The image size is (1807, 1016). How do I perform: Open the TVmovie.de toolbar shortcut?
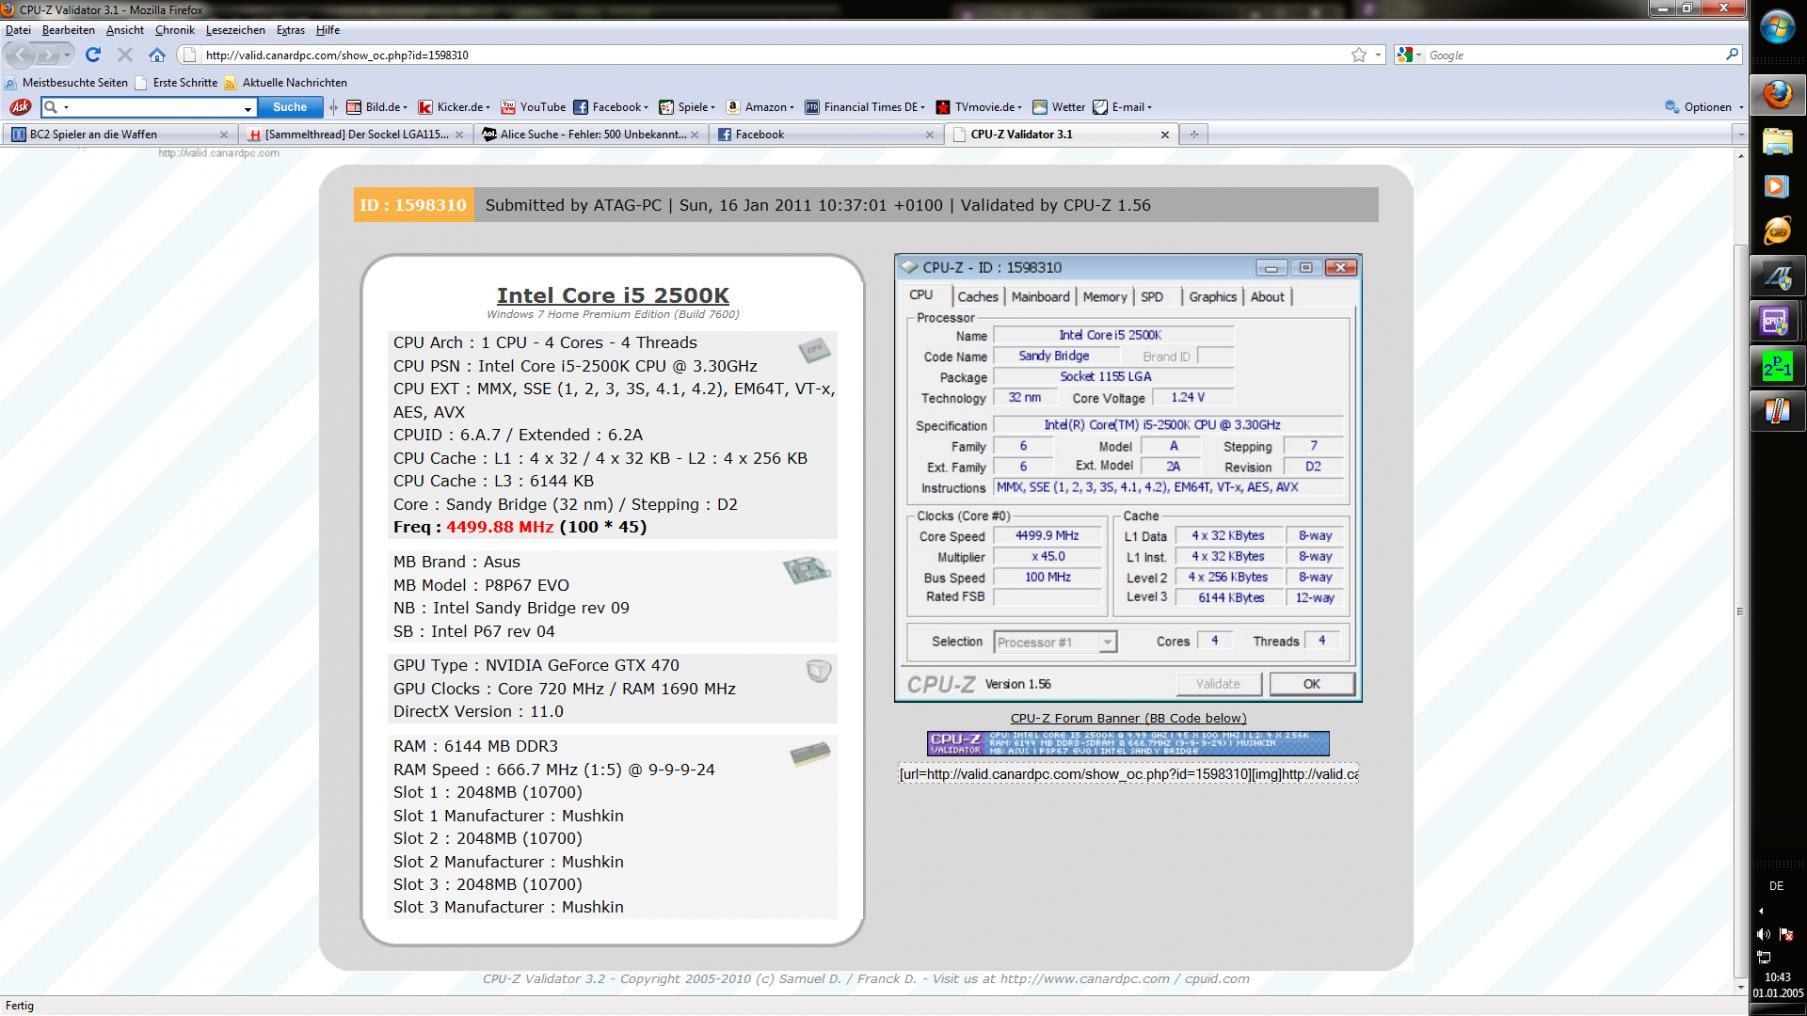(979, 107)
